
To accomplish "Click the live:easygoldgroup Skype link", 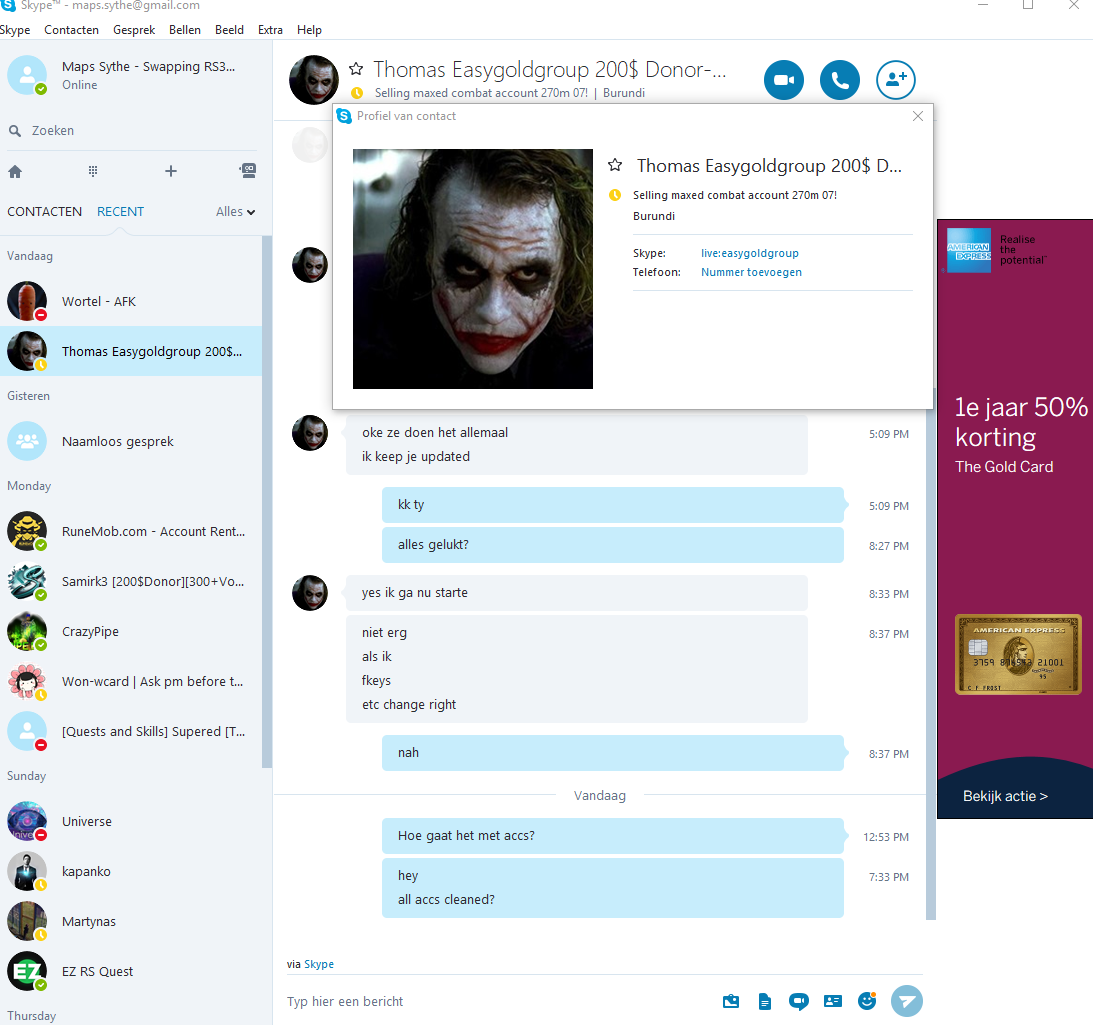I will pyautogui.click(x=749, y=253).
